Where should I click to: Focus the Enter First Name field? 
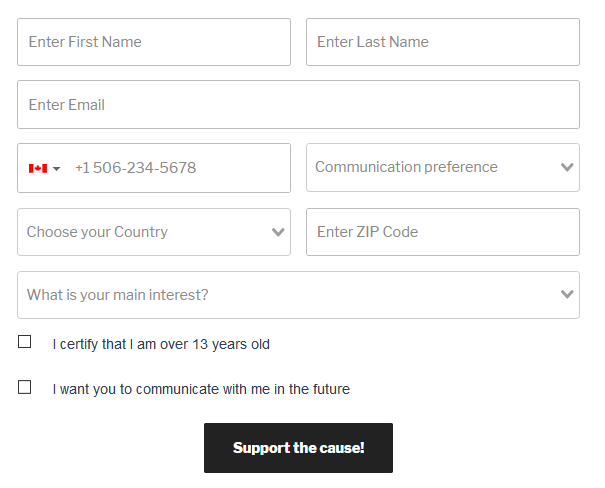pos(154,42)
